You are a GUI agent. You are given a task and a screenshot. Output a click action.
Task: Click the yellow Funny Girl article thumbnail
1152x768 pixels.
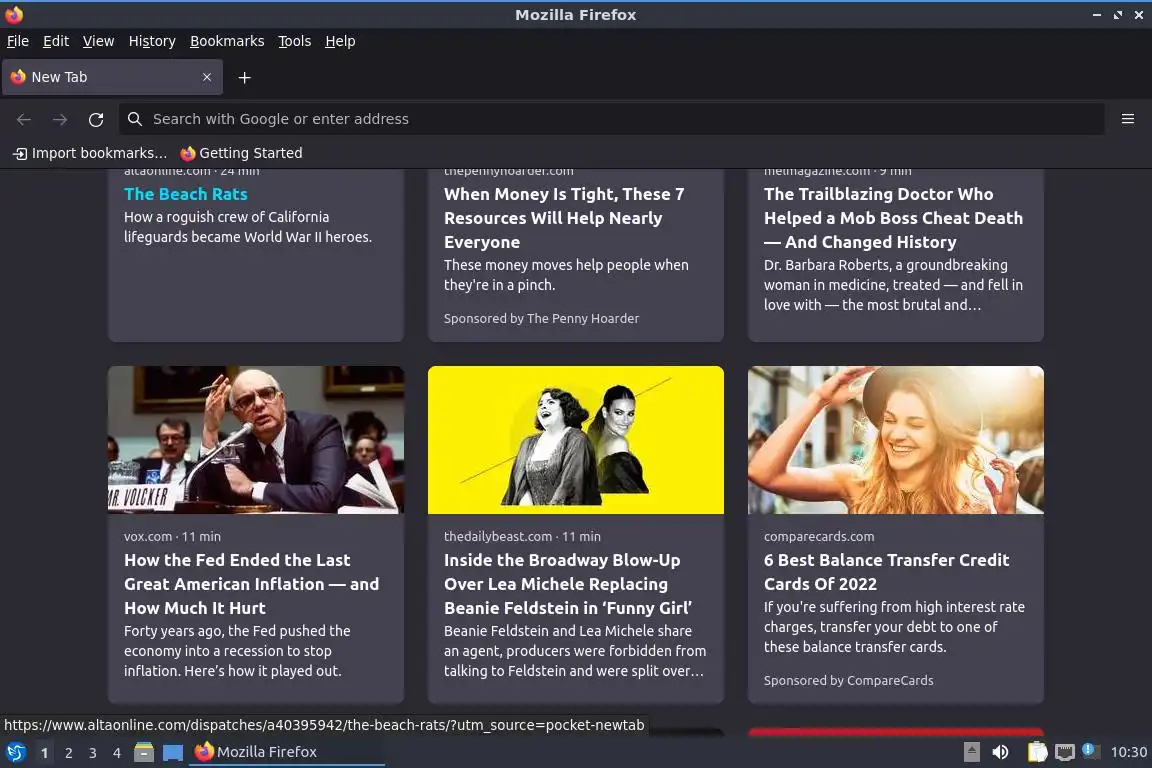[576, 439]
